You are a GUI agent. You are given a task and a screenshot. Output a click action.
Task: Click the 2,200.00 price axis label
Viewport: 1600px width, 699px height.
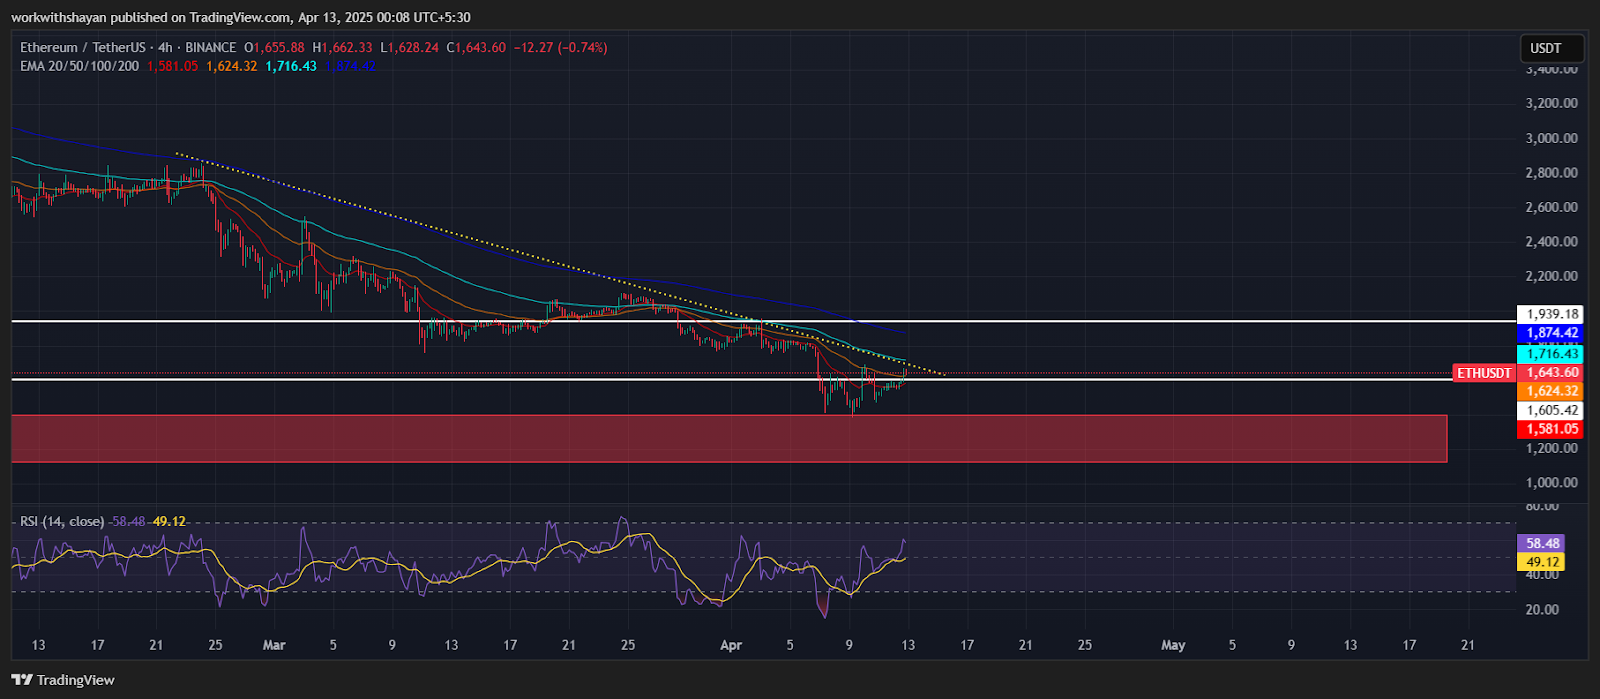1552,276
